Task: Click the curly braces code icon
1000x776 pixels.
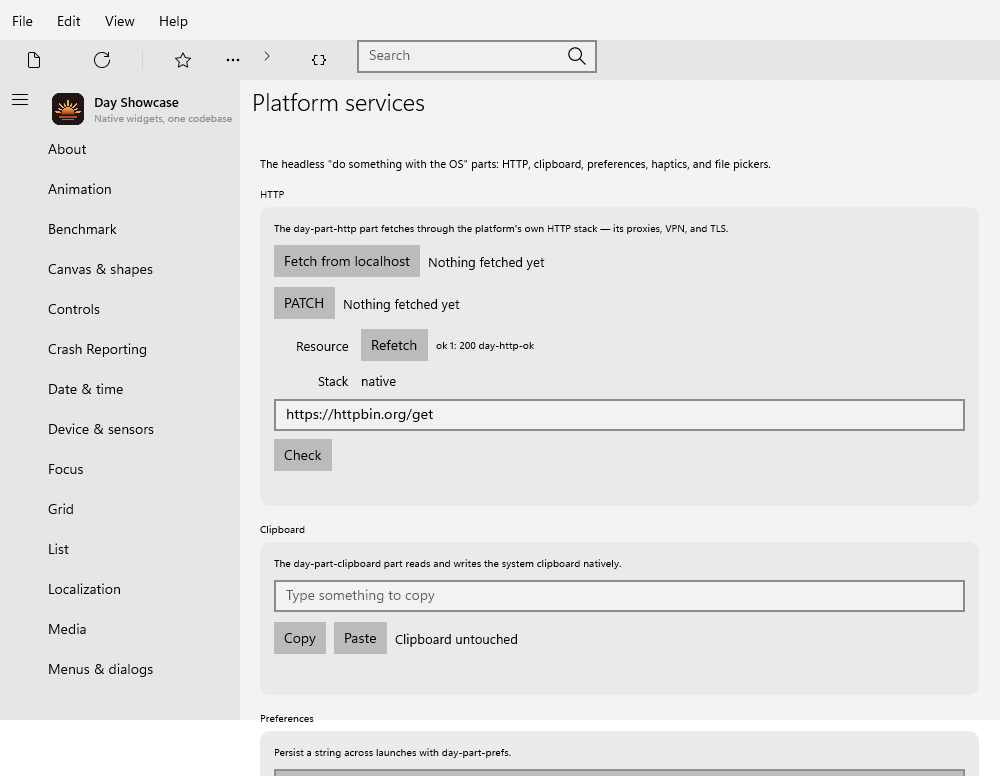Action: pos(319,60)
